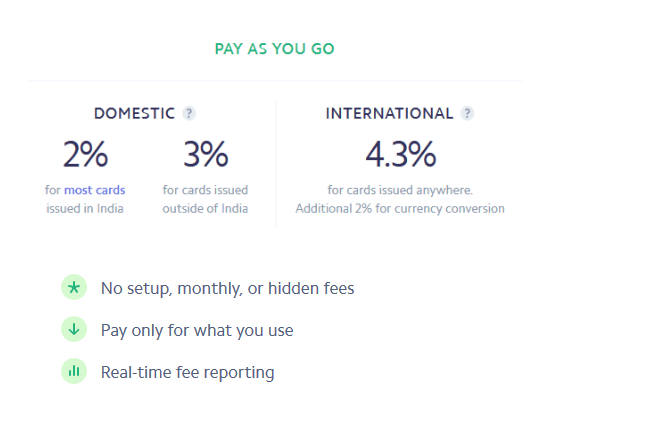The image size is (650, 427).
Task: Select the green down-arrow icon
Action: (73, 330)
